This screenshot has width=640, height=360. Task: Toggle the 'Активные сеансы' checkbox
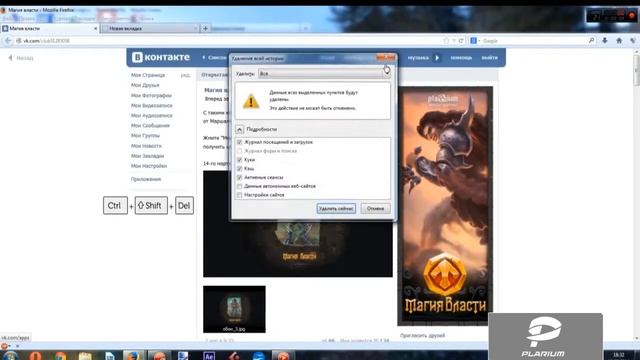coord(240,178)
